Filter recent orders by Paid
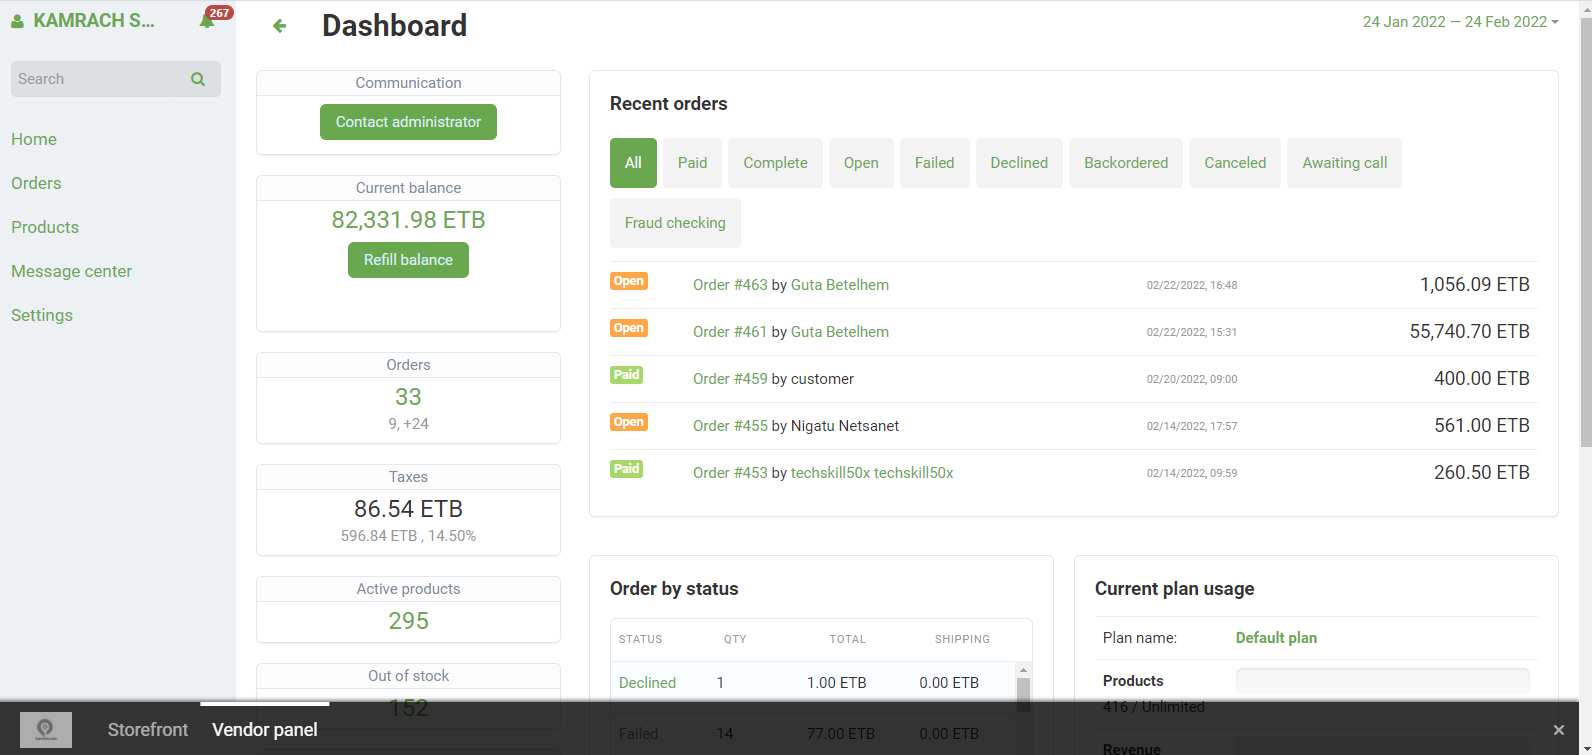 point(692,163)
